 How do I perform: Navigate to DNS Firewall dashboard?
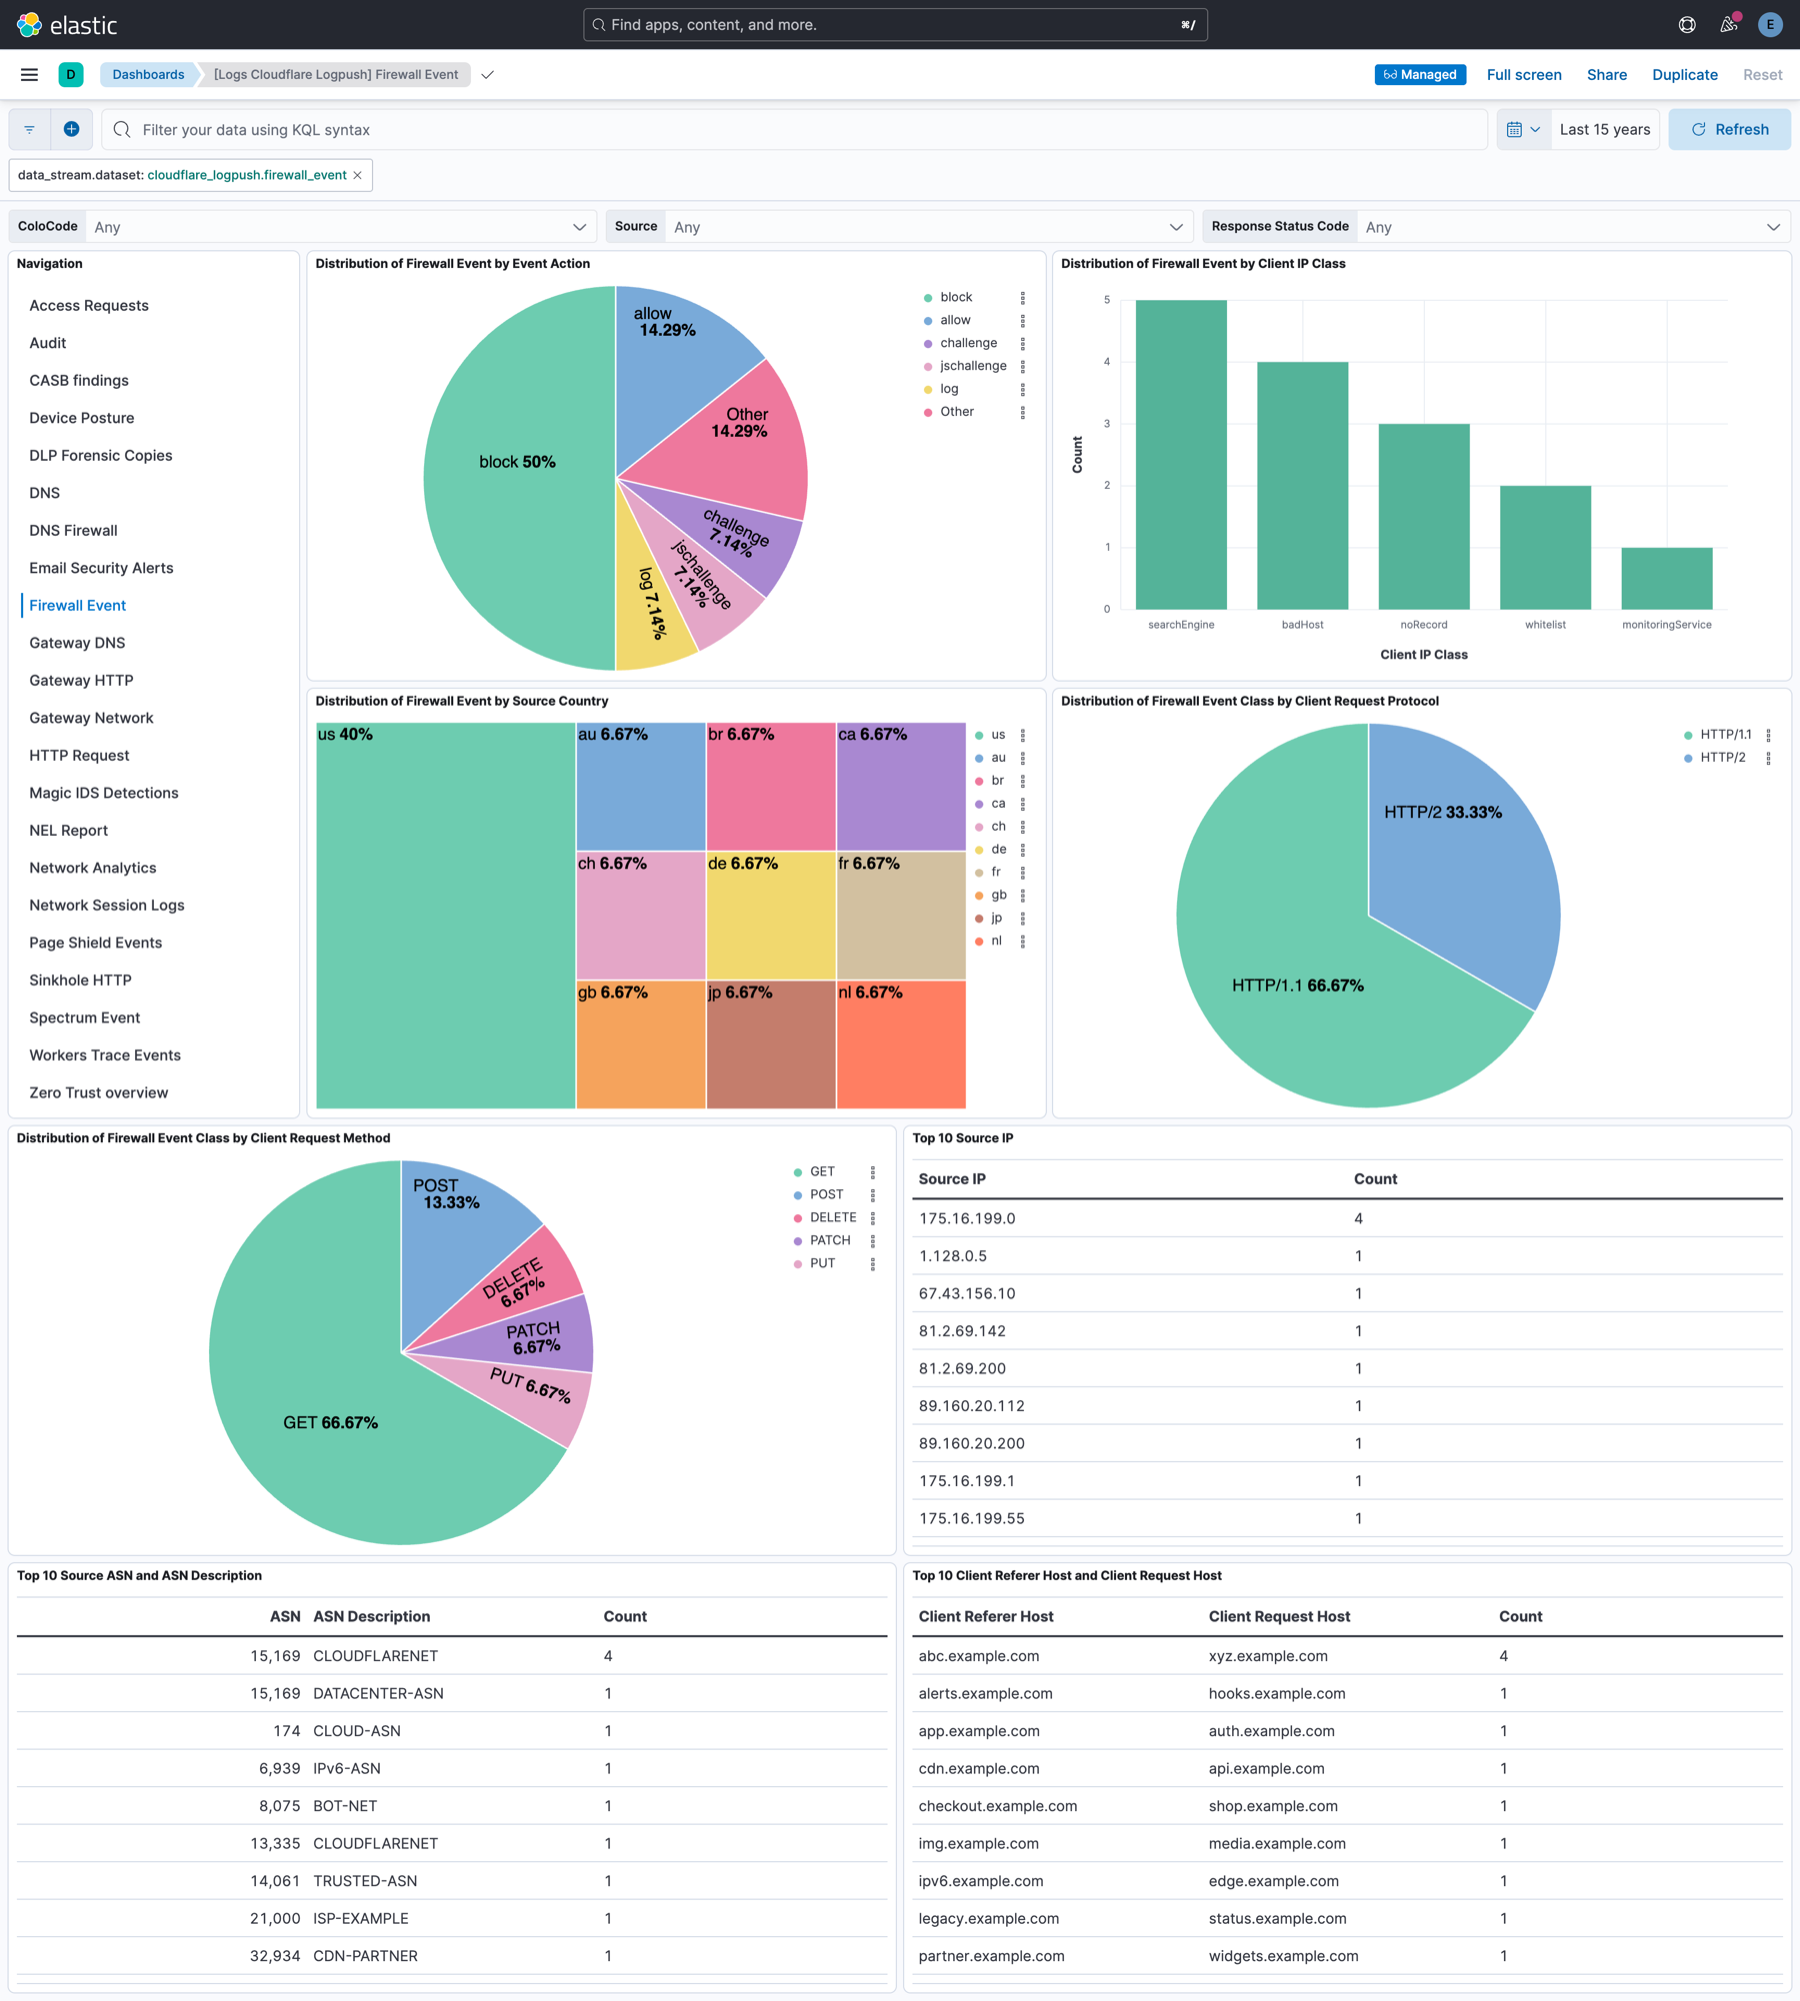pyautogui.click(x=73, y=531)
